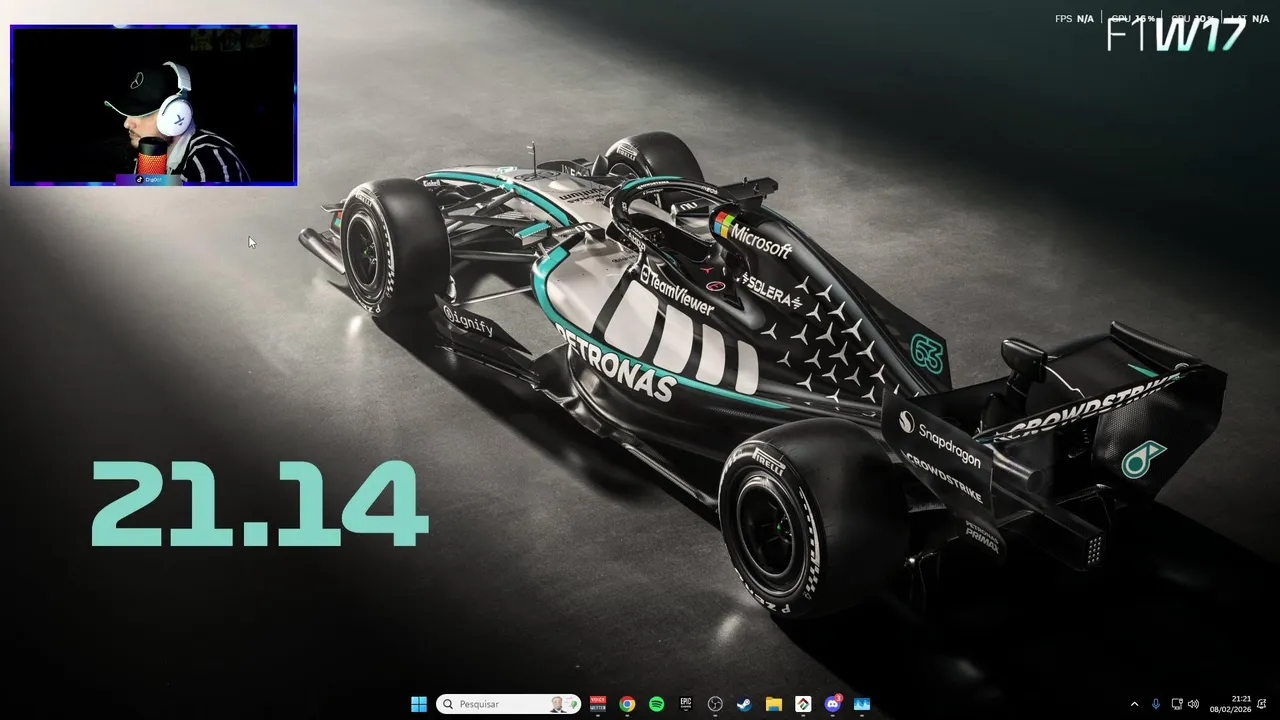Open the Windows Start menu
This screenshot has width=1280, height=720.
[419, 704]
